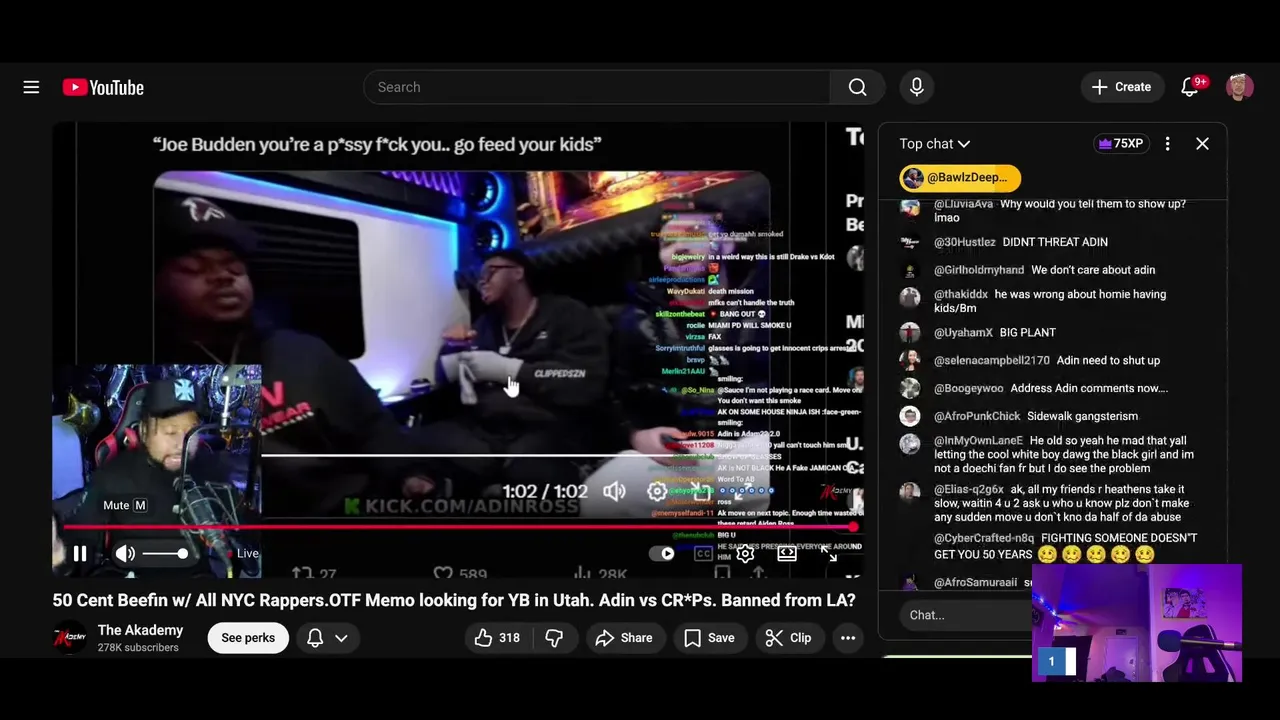Screen dimensions: 1280x720
Task: Click picture-in-picture webcam overlay thumbnail
Action: point(1137,623)
